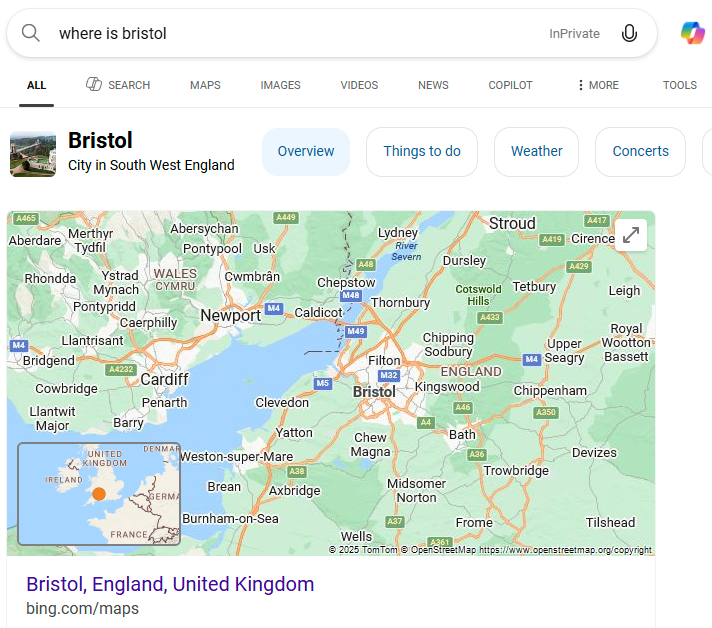Click the A36 road shield on map

[x=477, y=454]
